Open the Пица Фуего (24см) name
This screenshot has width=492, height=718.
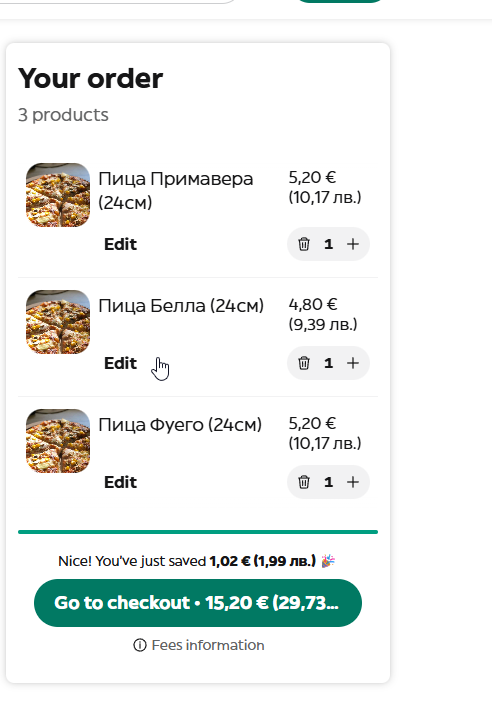[180, 424]
